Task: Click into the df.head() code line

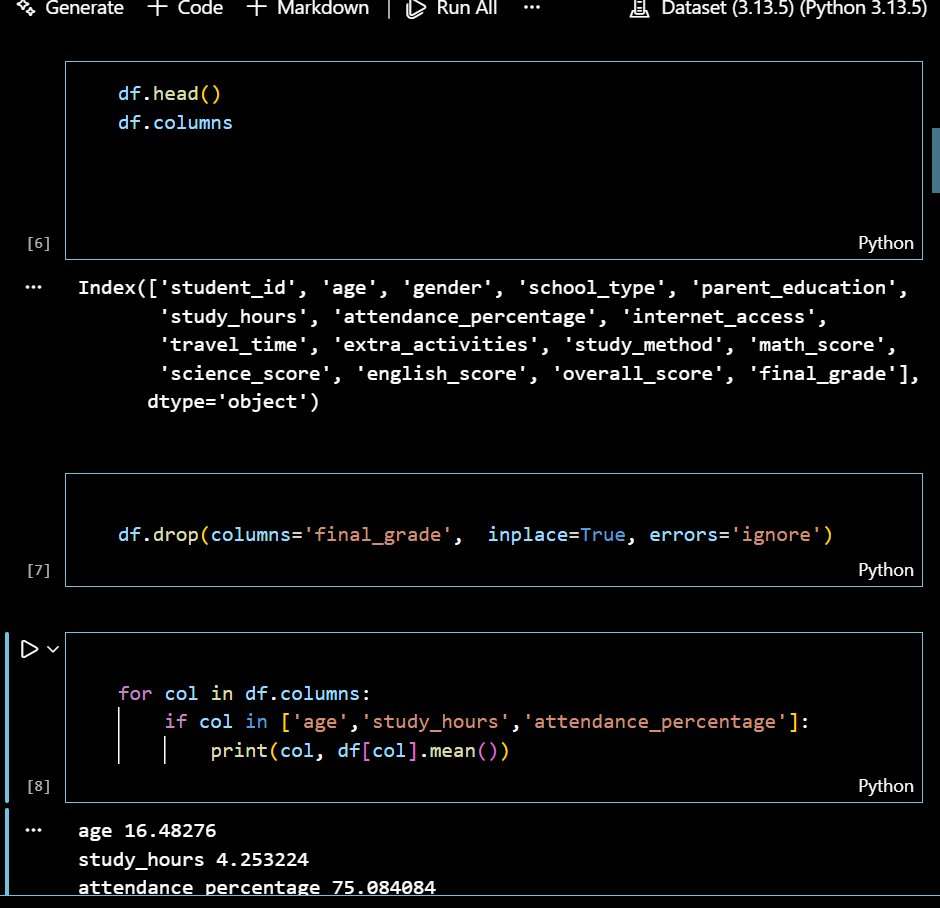Action: pyautogui.click(x=170, y=94)
